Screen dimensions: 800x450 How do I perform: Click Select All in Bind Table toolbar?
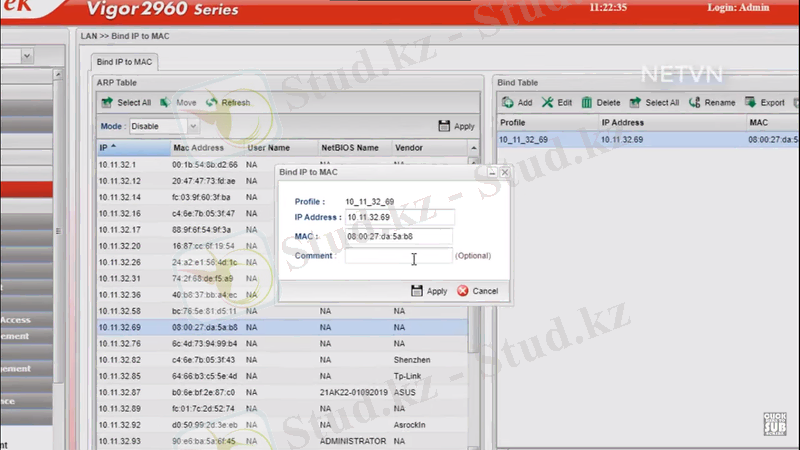pos(655,103)
